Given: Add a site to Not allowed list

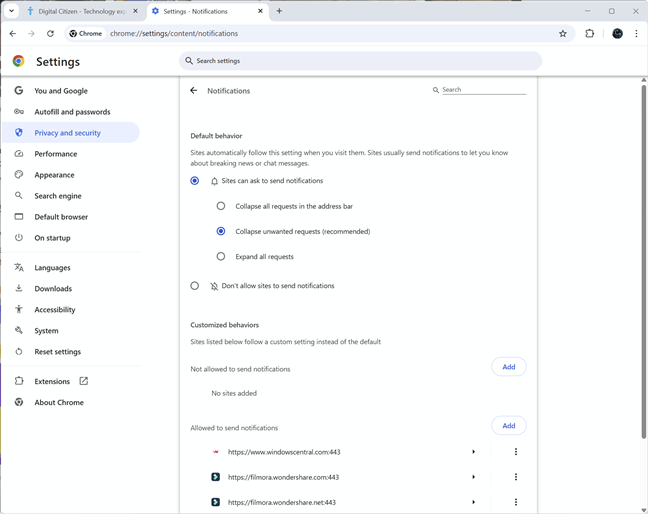Looking at the screenshot, I should [x=508, y=367].
